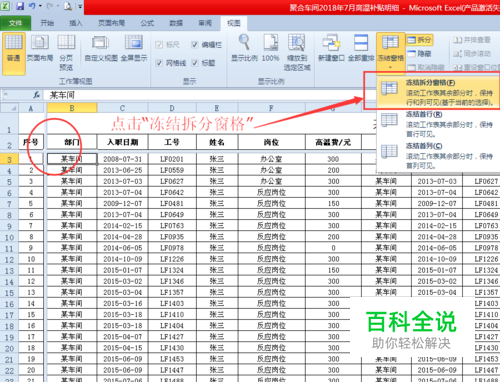Switch to the Review (审阅) tab

click(x=205, y=23)
